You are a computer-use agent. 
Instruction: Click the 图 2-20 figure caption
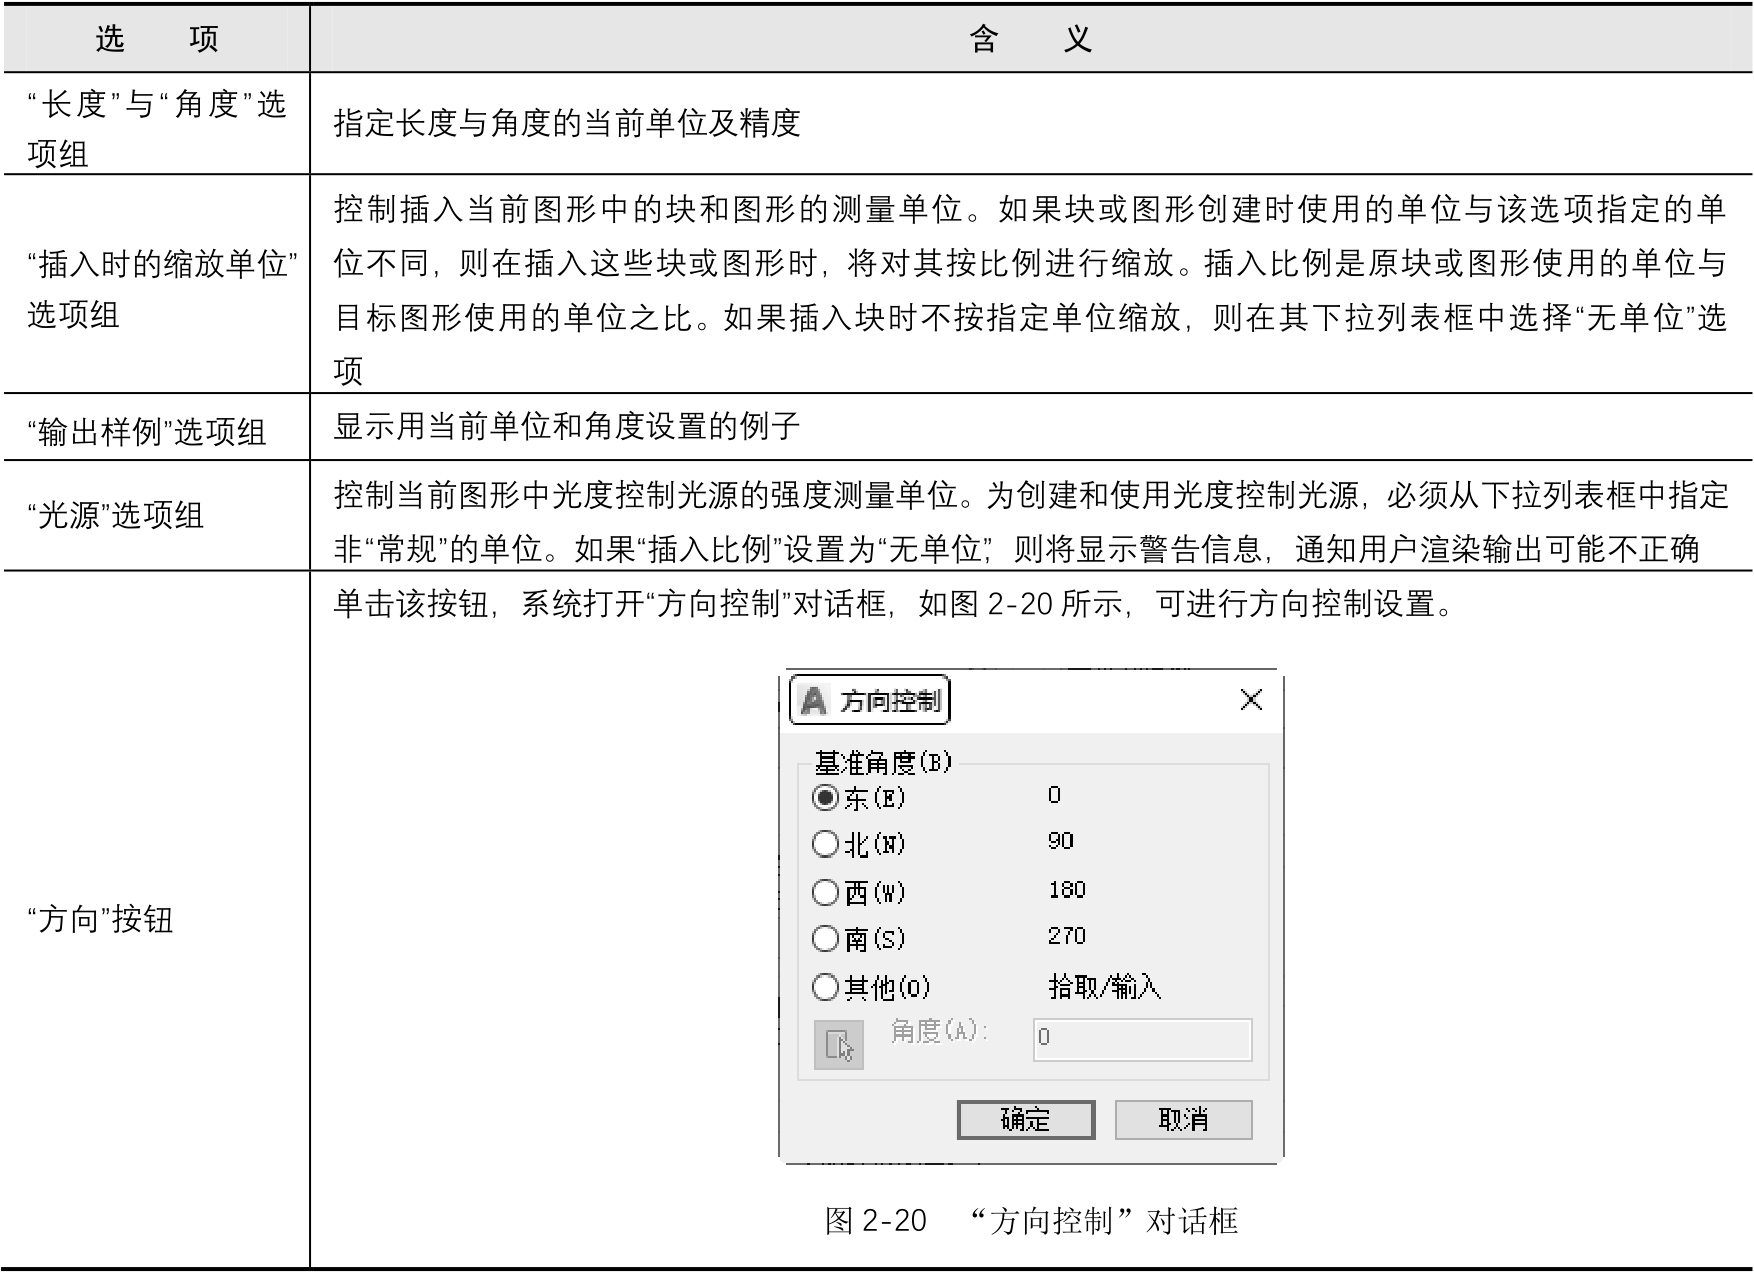1031,1221
